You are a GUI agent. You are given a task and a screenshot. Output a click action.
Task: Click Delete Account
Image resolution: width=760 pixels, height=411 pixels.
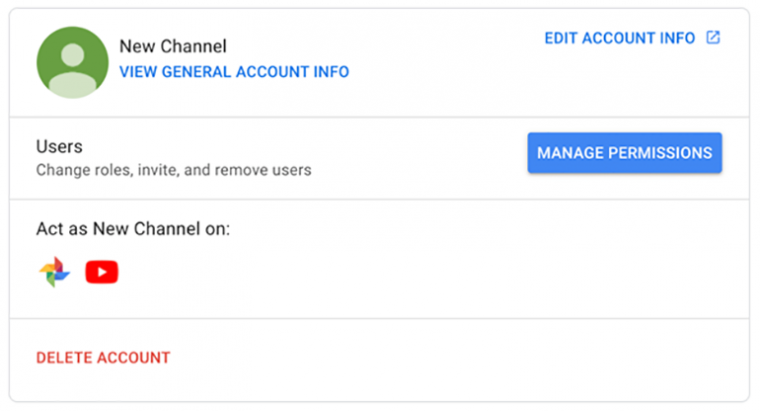click(x=103, y=358)
